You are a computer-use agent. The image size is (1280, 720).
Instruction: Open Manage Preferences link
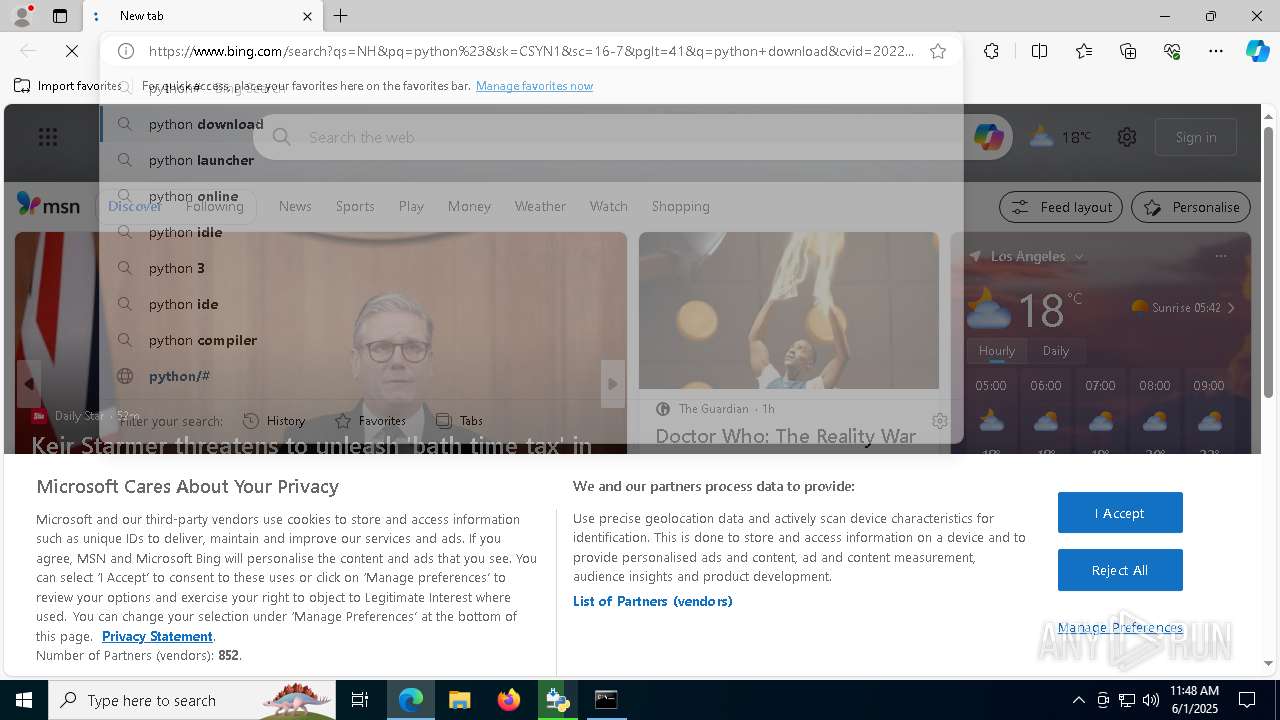[x=1120, y=627]
